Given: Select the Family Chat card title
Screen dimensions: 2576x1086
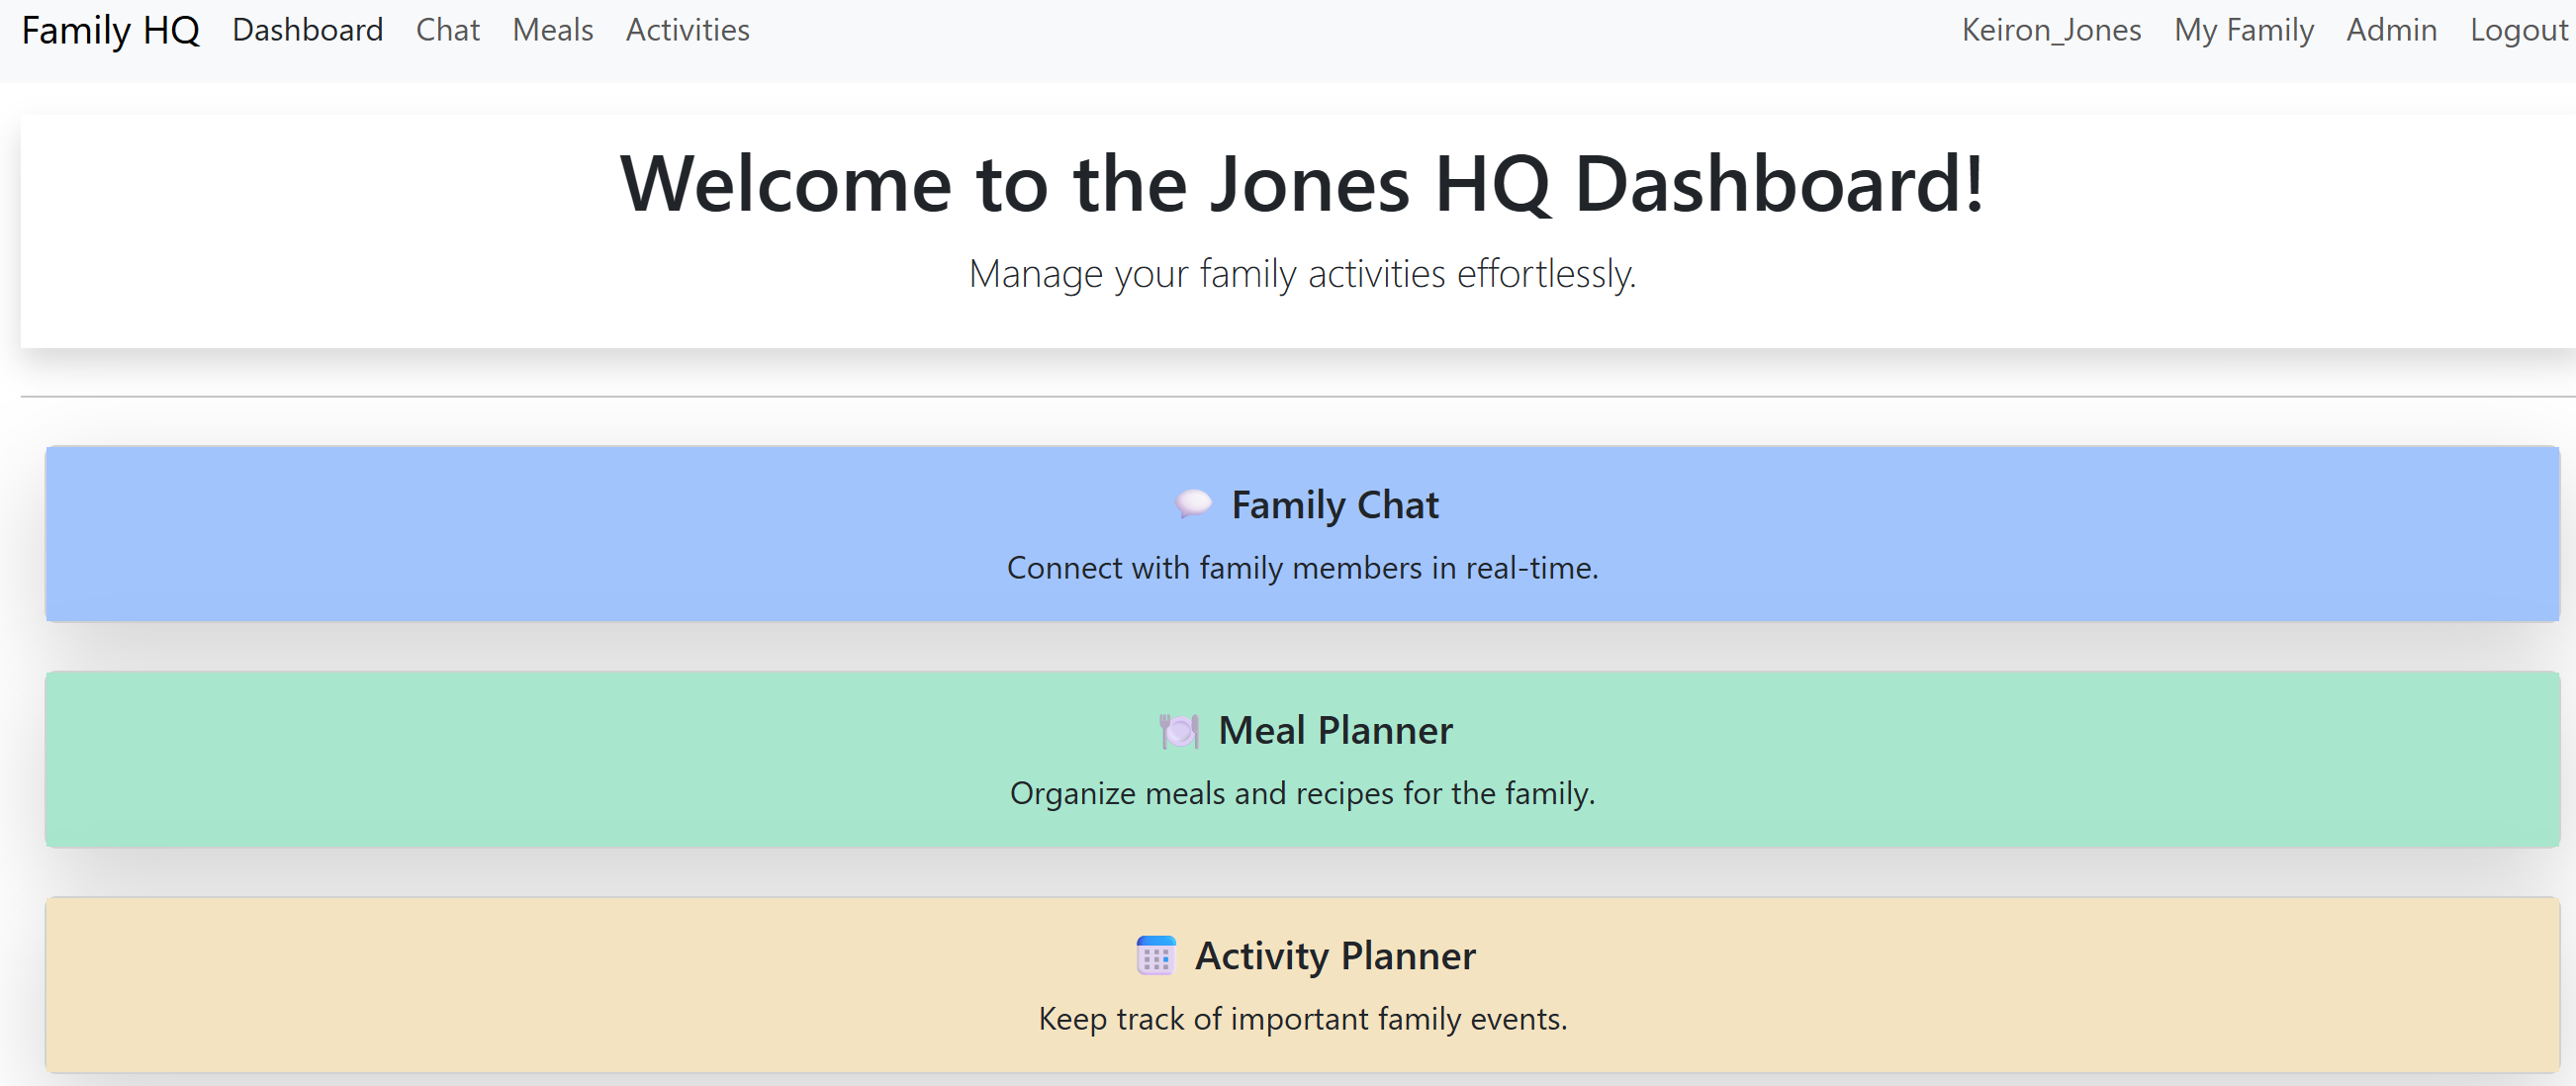Looking at the screenshot, I should tap(1334, 505).
